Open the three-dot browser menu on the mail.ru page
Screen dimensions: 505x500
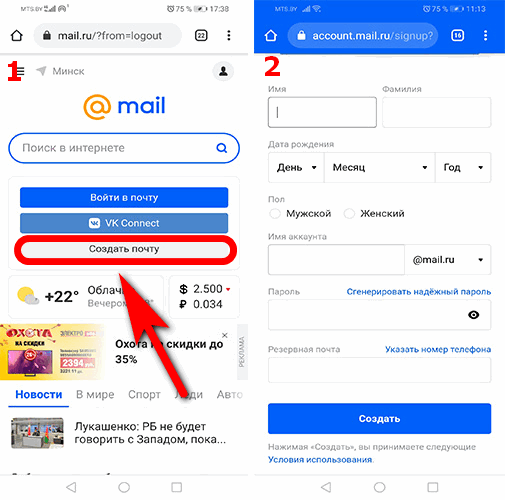(229, 35)
